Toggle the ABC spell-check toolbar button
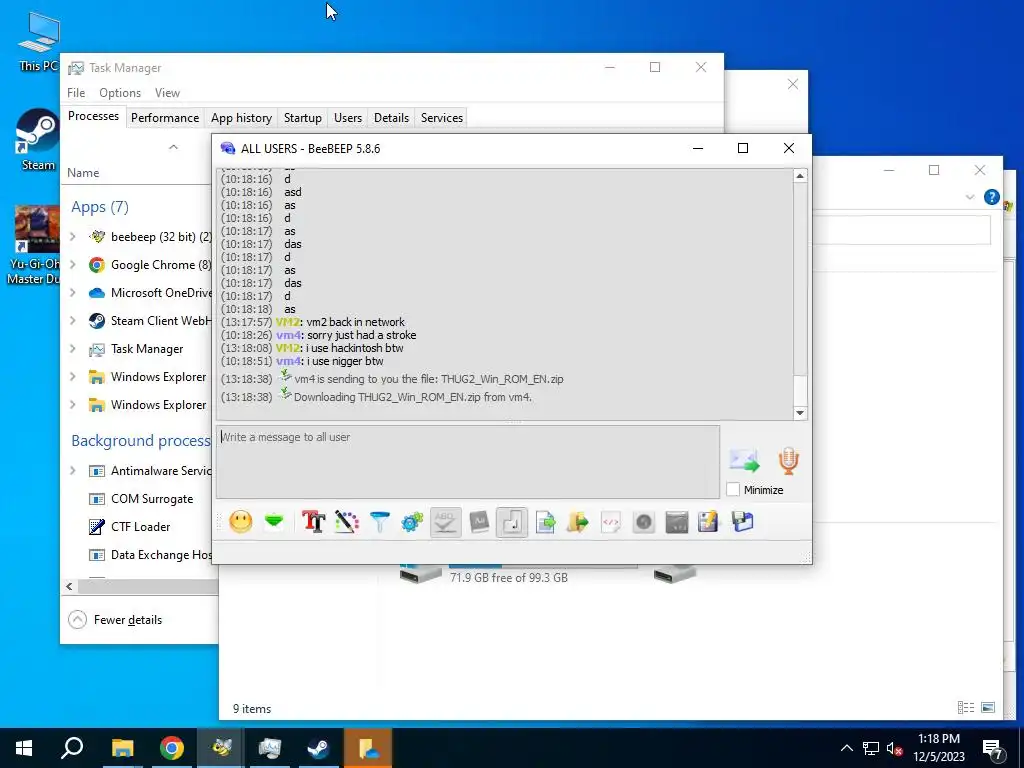This screenshot has height=768, width=1024. (445, 522)
